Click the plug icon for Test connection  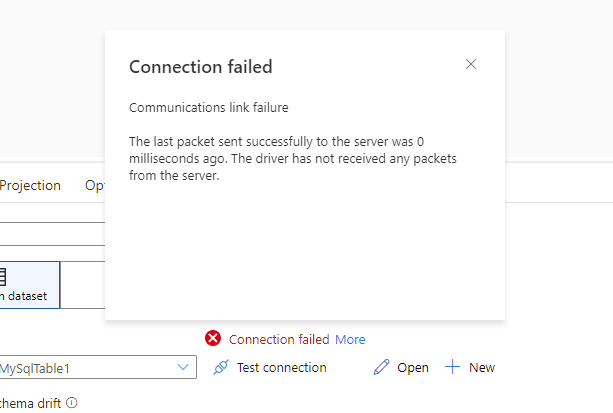[221, 367]
